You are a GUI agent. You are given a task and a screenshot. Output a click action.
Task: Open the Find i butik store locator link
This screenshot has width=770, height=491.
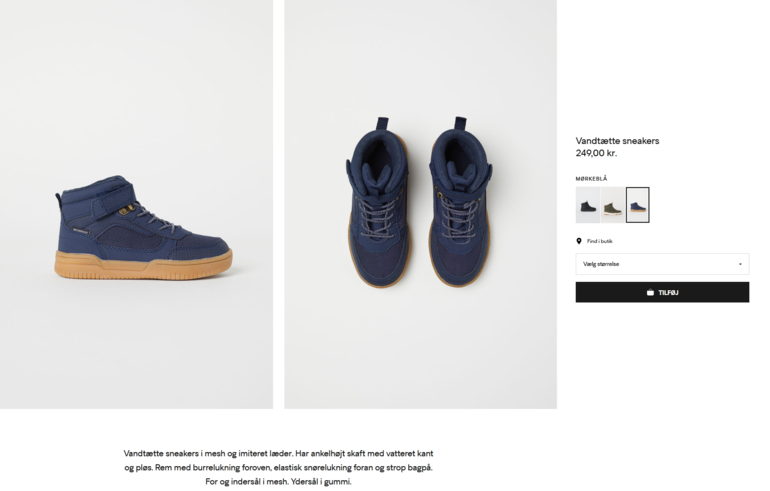(x=600, y=241)
